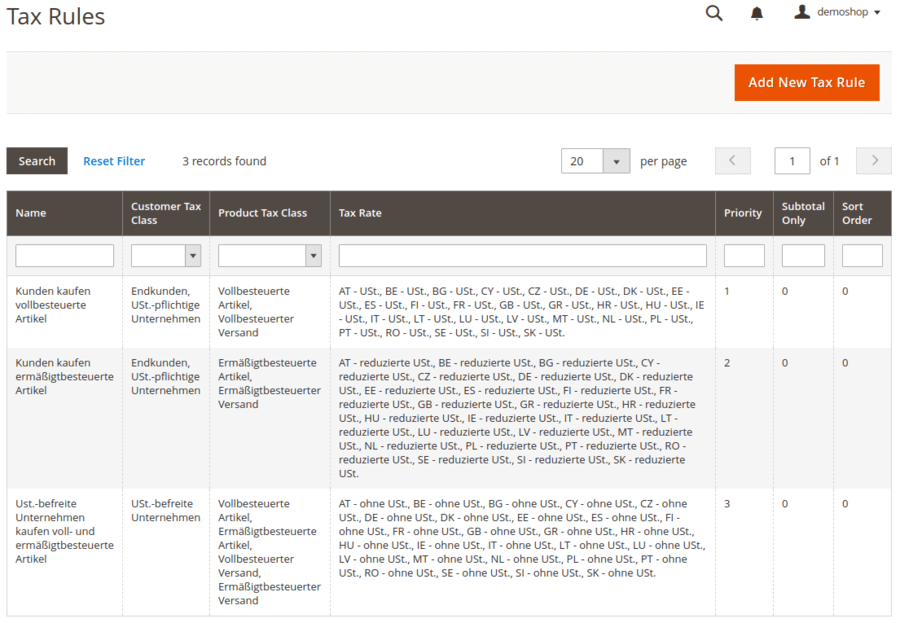Image resolution: width=900 pixels, height=623 pixels.
Task: Click the demoshop user avatar icon
Action: pyautogui.click(x=802, y=12)
